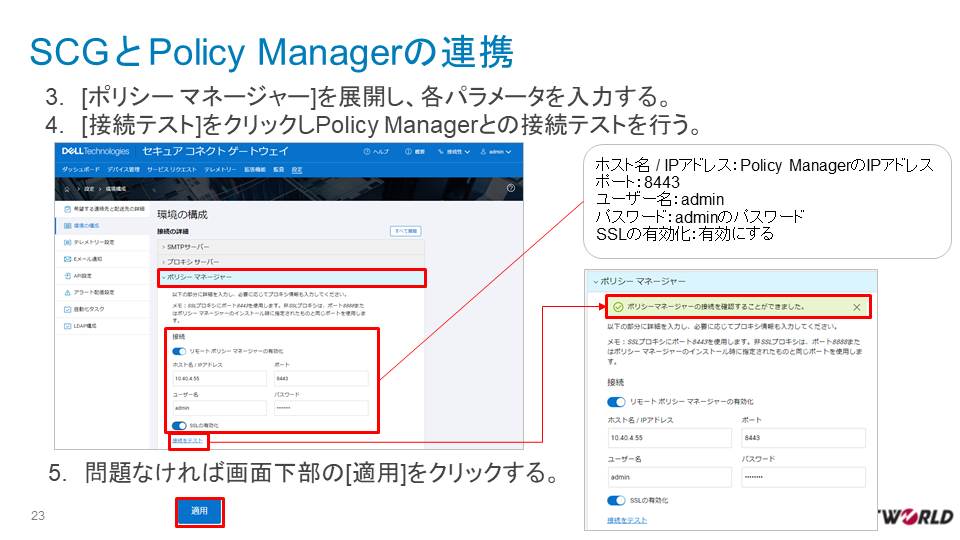This screenshot has height=540, width=960.
Task: Select the 設定 menu in the top navigation bar
Action: coord(297,170)
